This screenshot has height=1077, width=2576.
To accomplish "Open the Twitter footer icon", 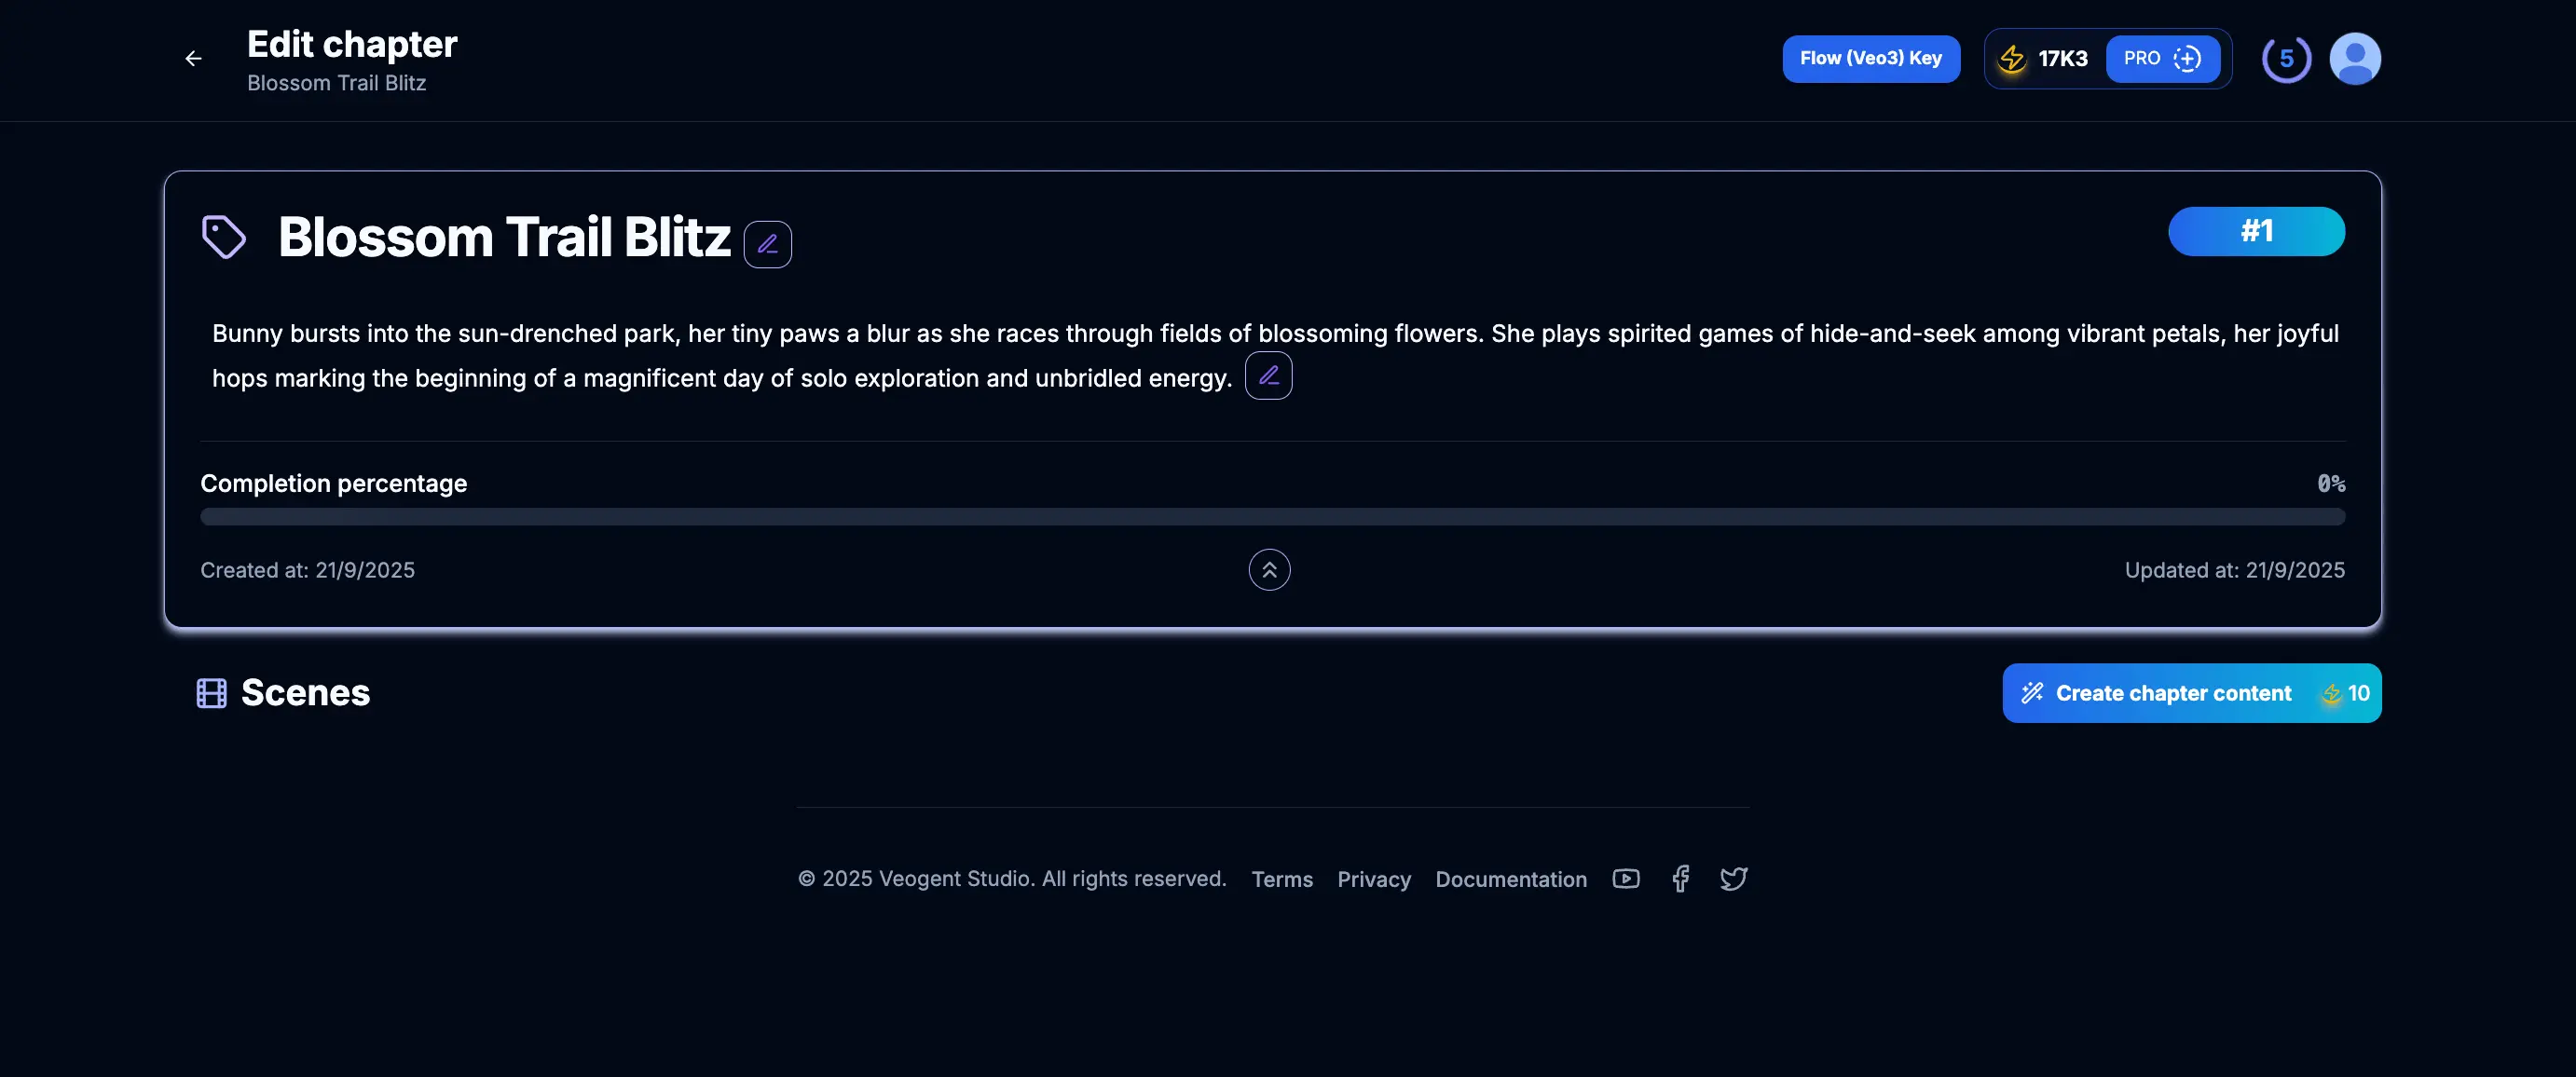I will pos(1733,879).
